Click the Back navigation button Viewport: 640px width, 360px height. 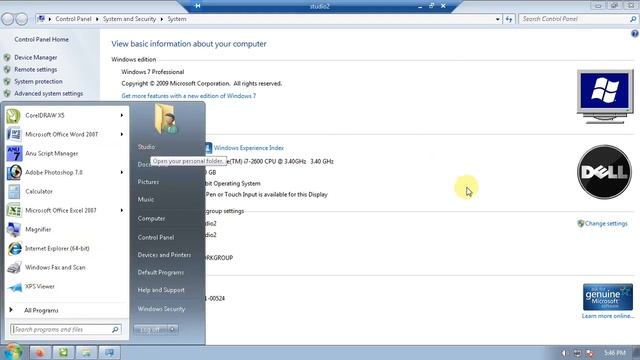[7, 19]
